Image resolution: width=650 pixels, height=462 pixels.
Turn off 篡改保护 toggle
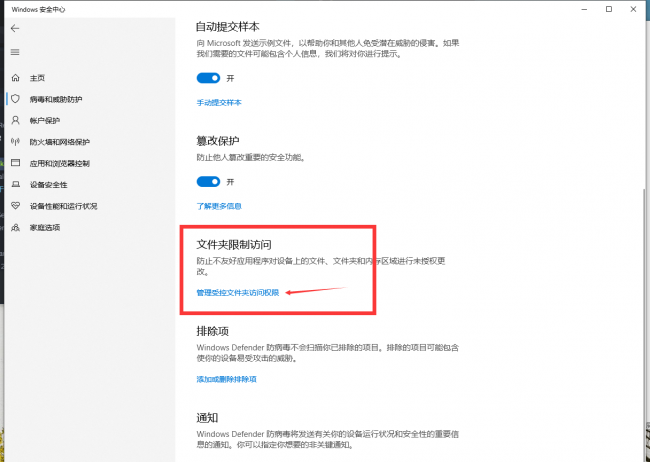click(x=208, y=182)
